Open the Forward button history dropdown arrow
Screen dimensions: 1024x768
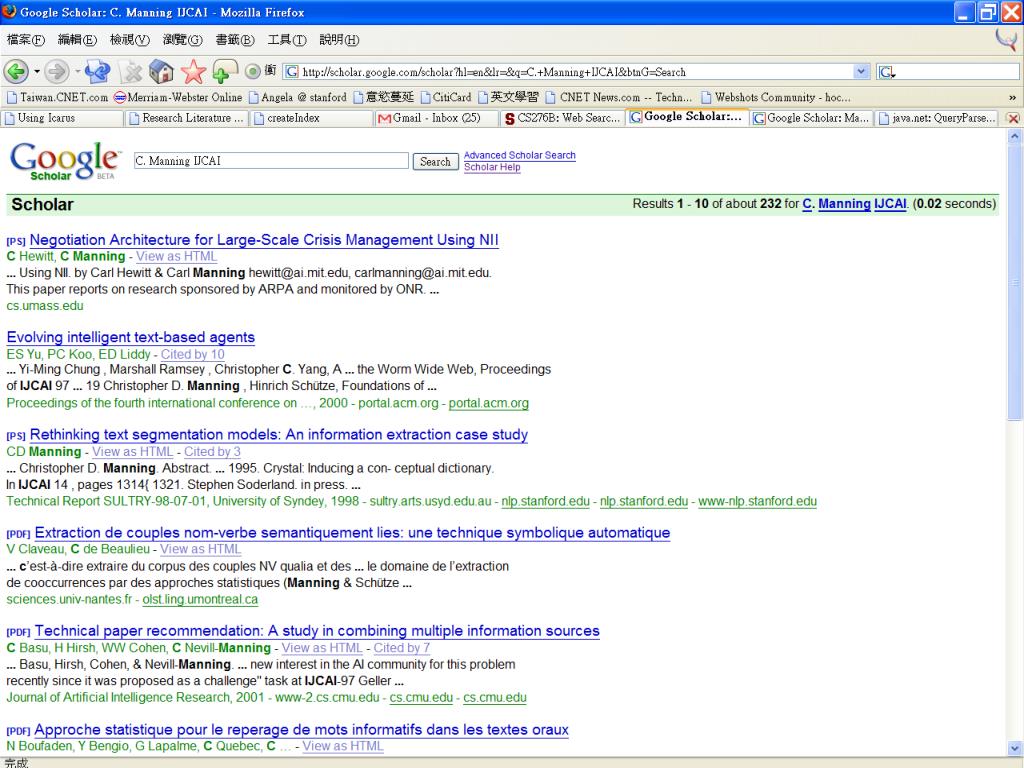tap(78, 71)
